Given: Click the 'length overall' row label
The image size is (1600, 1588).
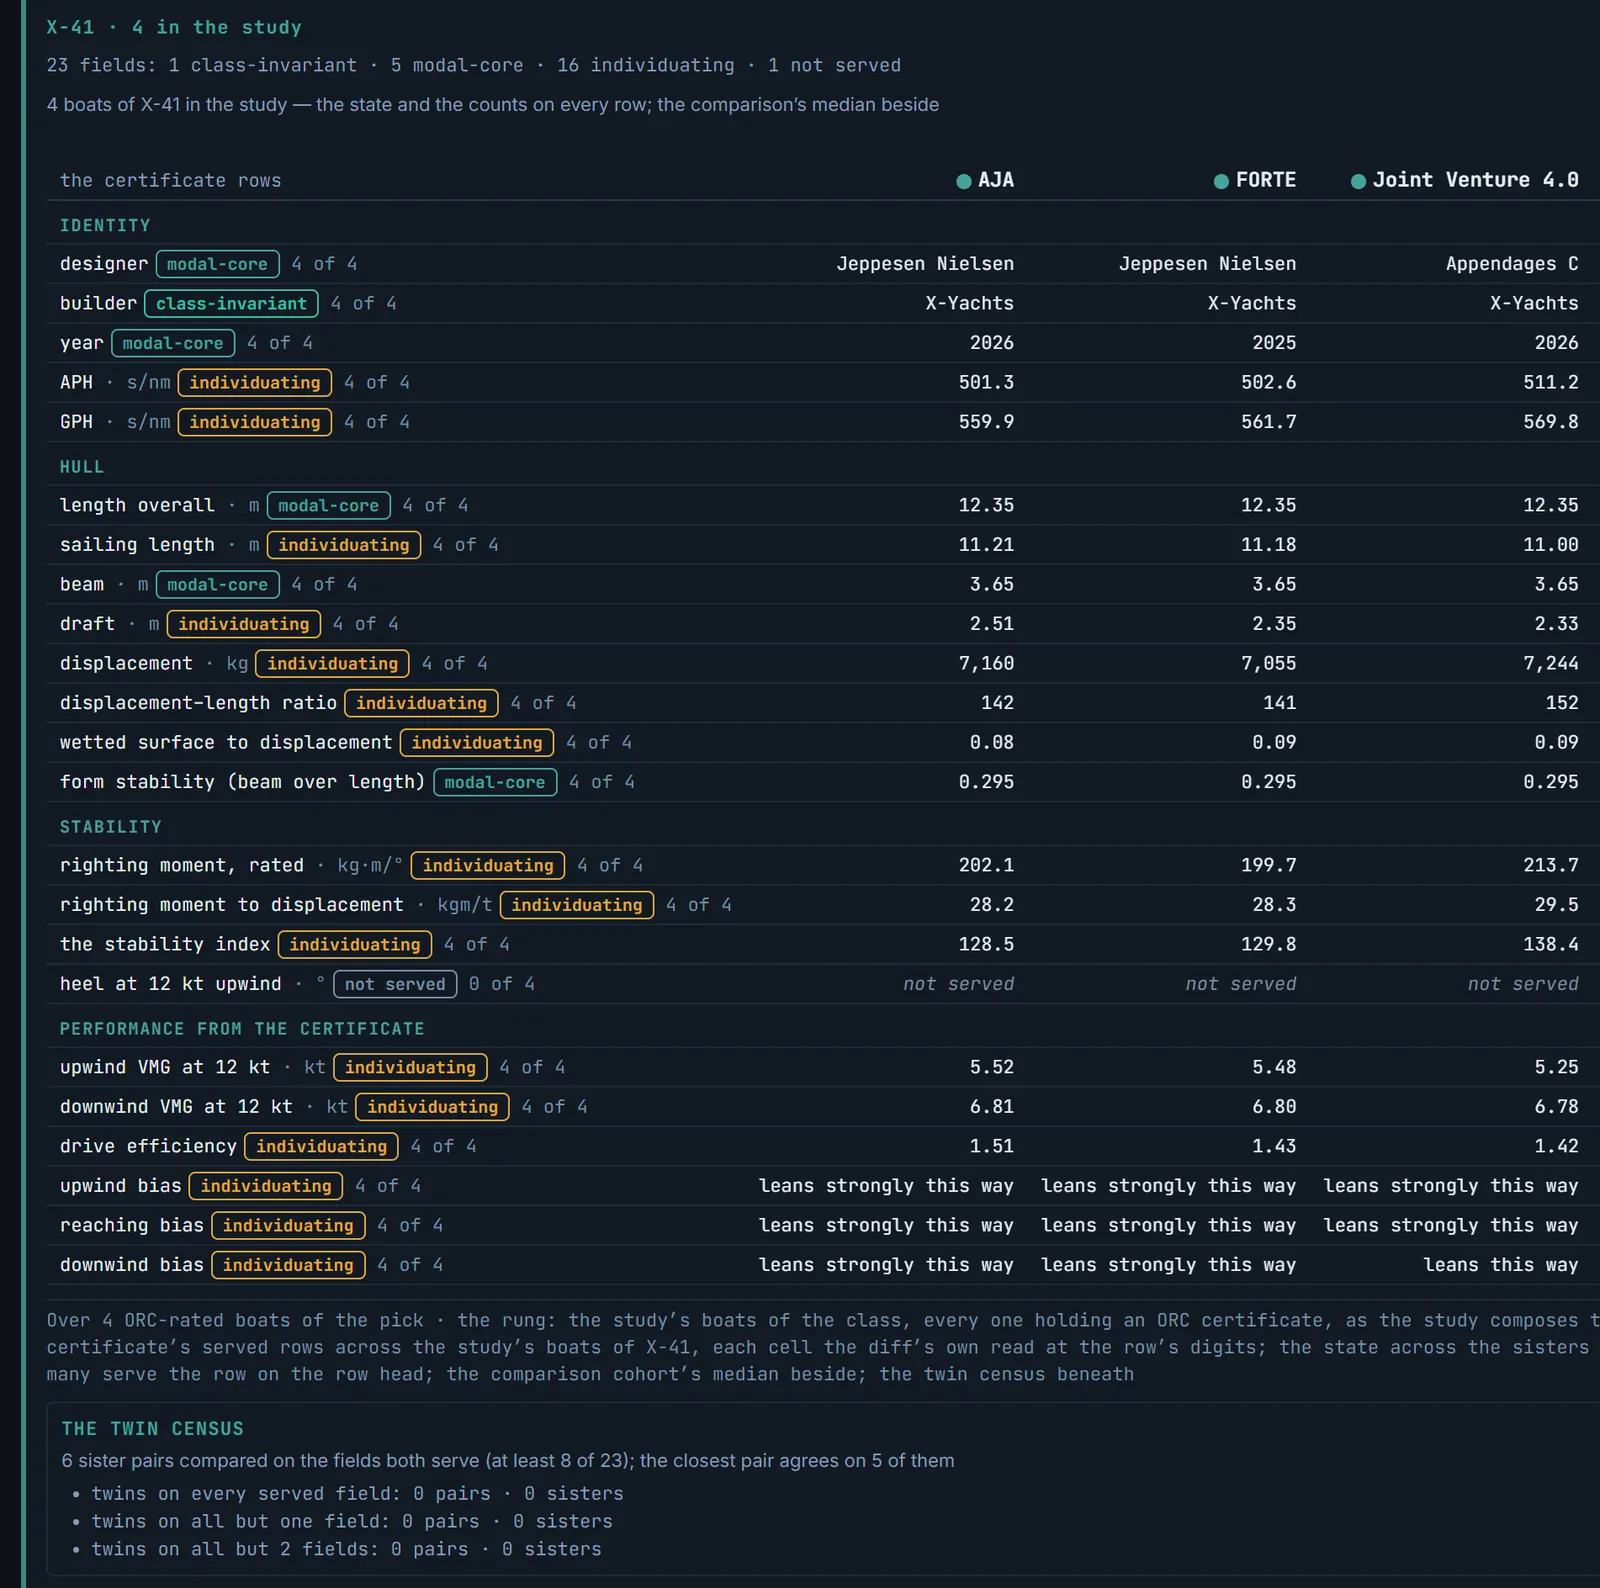Looking at the screenshot, I should pyautogui.click(x=137, y=505).
